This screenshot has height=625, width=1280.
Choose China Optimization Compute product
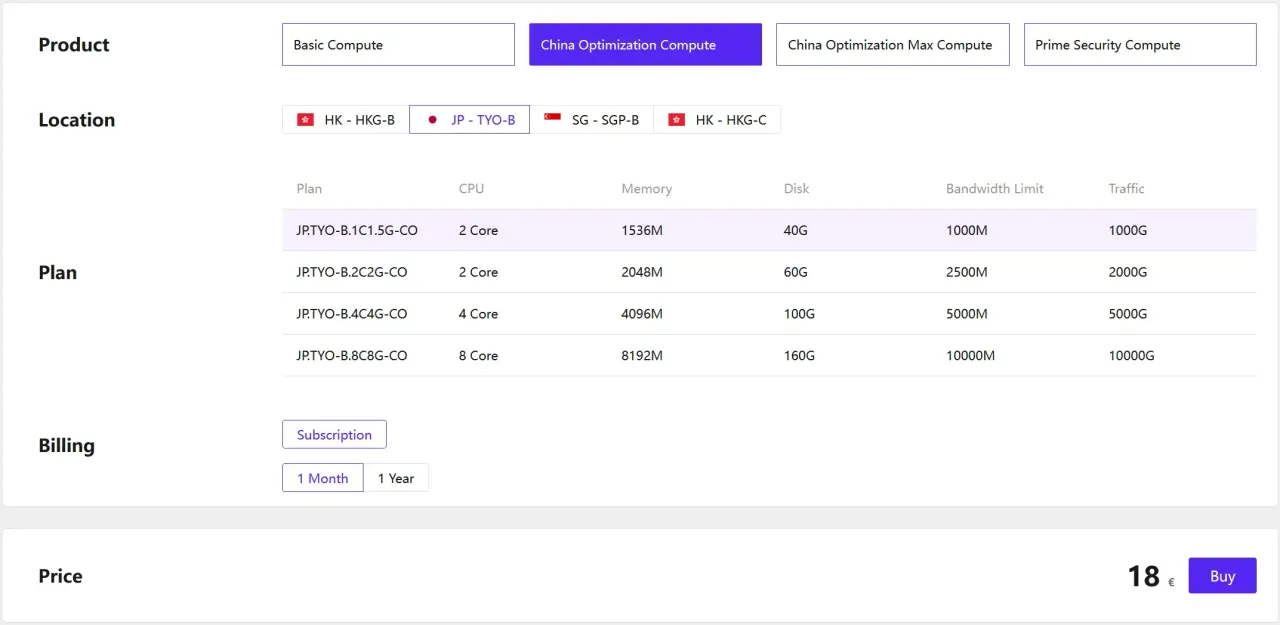(x=645, y=45)
